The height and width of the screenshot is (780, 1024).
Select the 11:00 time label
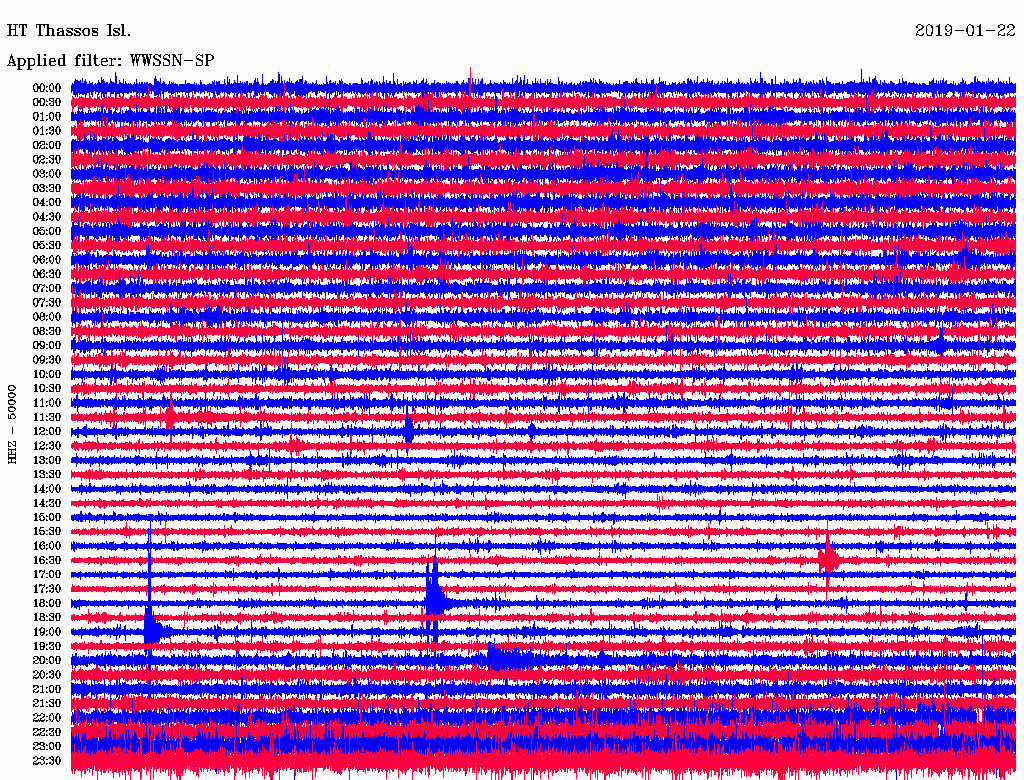click(x=47, y=402)
